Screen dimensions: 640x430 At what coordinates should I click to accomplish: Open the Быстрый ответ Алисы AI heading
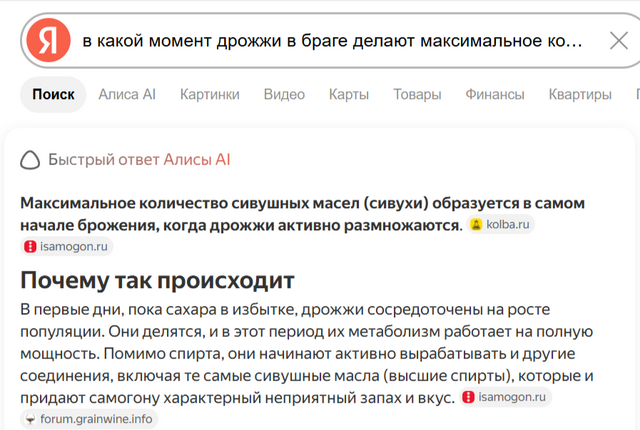click(x=139, y=160)
